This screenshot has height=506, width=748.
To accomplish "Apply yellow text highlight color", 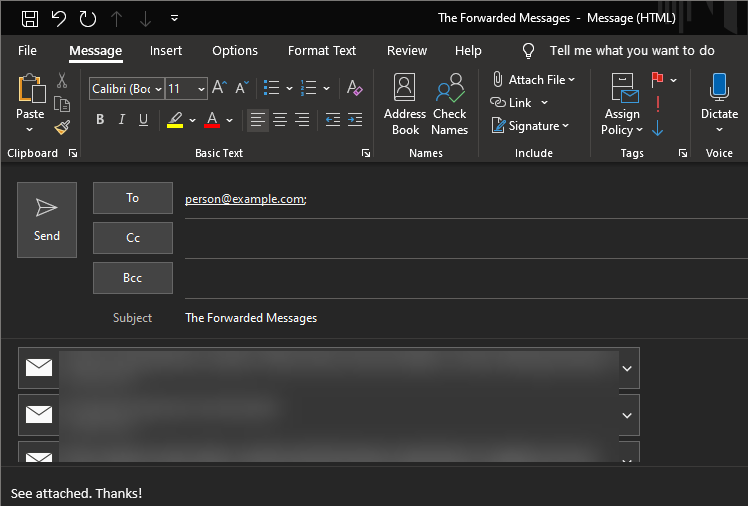I will click(x=175, y=119).
